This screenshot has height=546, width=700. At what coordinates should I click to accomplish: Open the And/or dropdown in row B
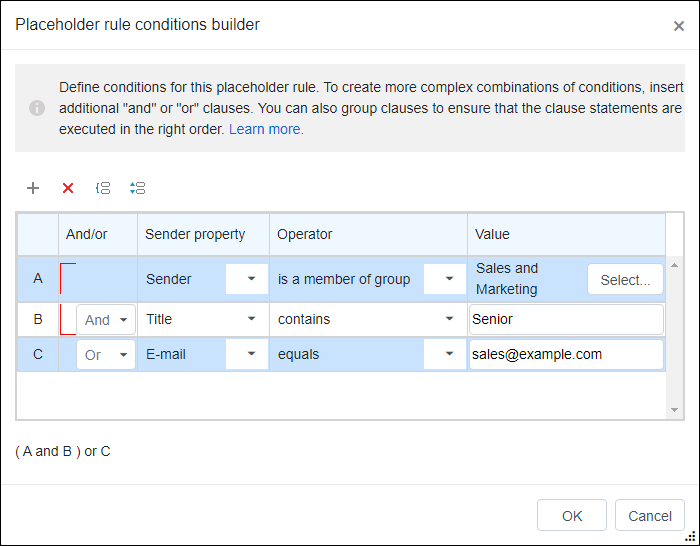(106, 320)
